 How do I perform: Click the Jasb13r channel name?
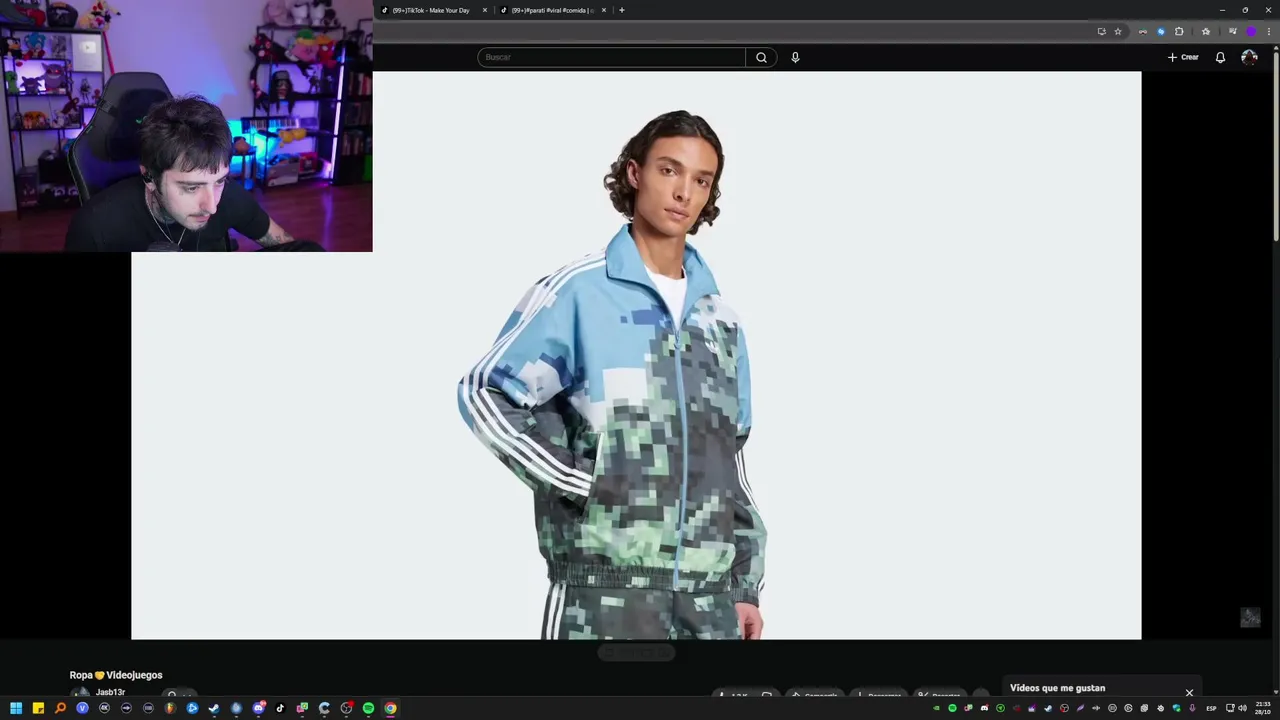[x=110, y=692]
